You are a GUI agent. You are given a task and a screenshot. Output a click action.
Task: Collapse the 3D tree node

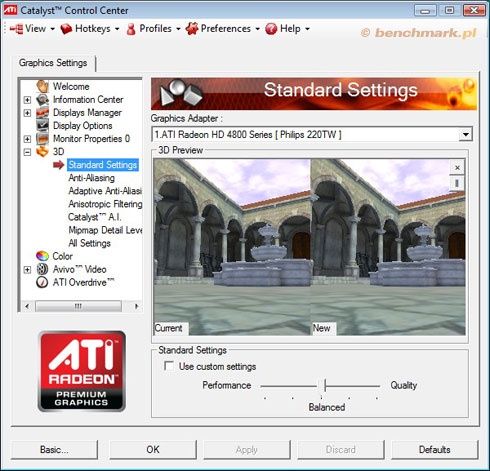[x=27, y=152]
